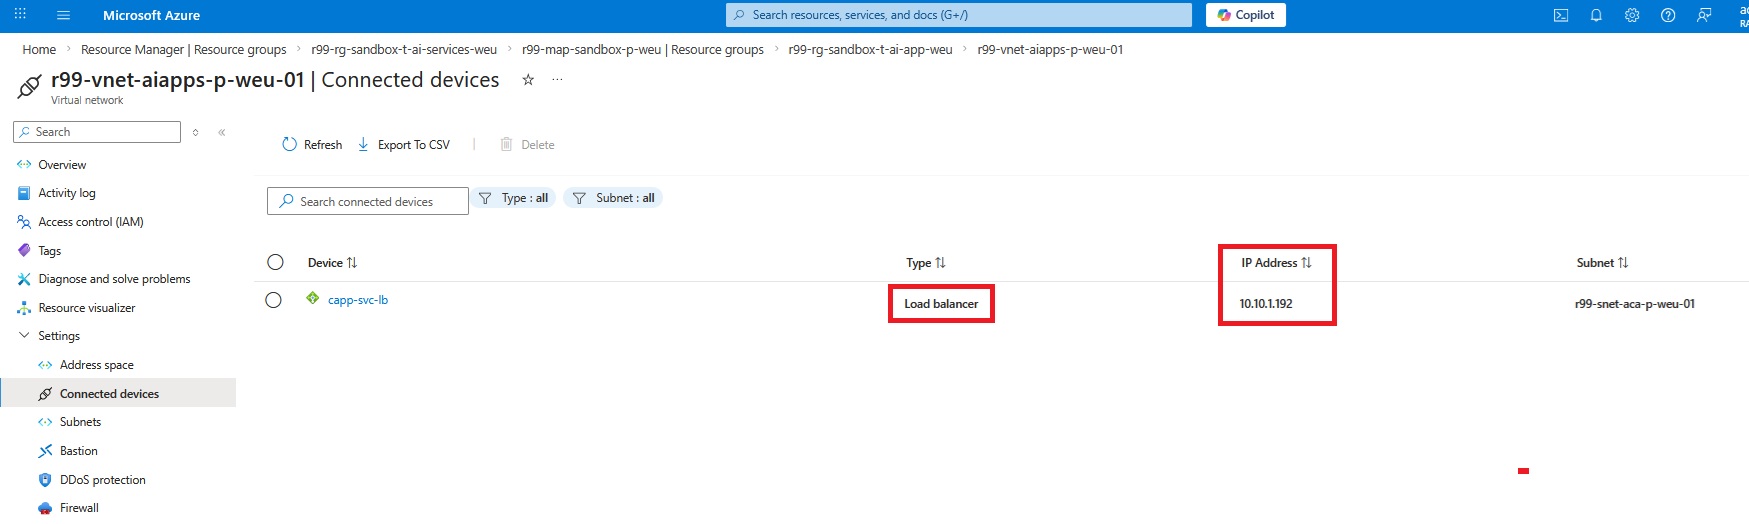
Task: Open the Type : all filter
Action: [x=513, y=198]
